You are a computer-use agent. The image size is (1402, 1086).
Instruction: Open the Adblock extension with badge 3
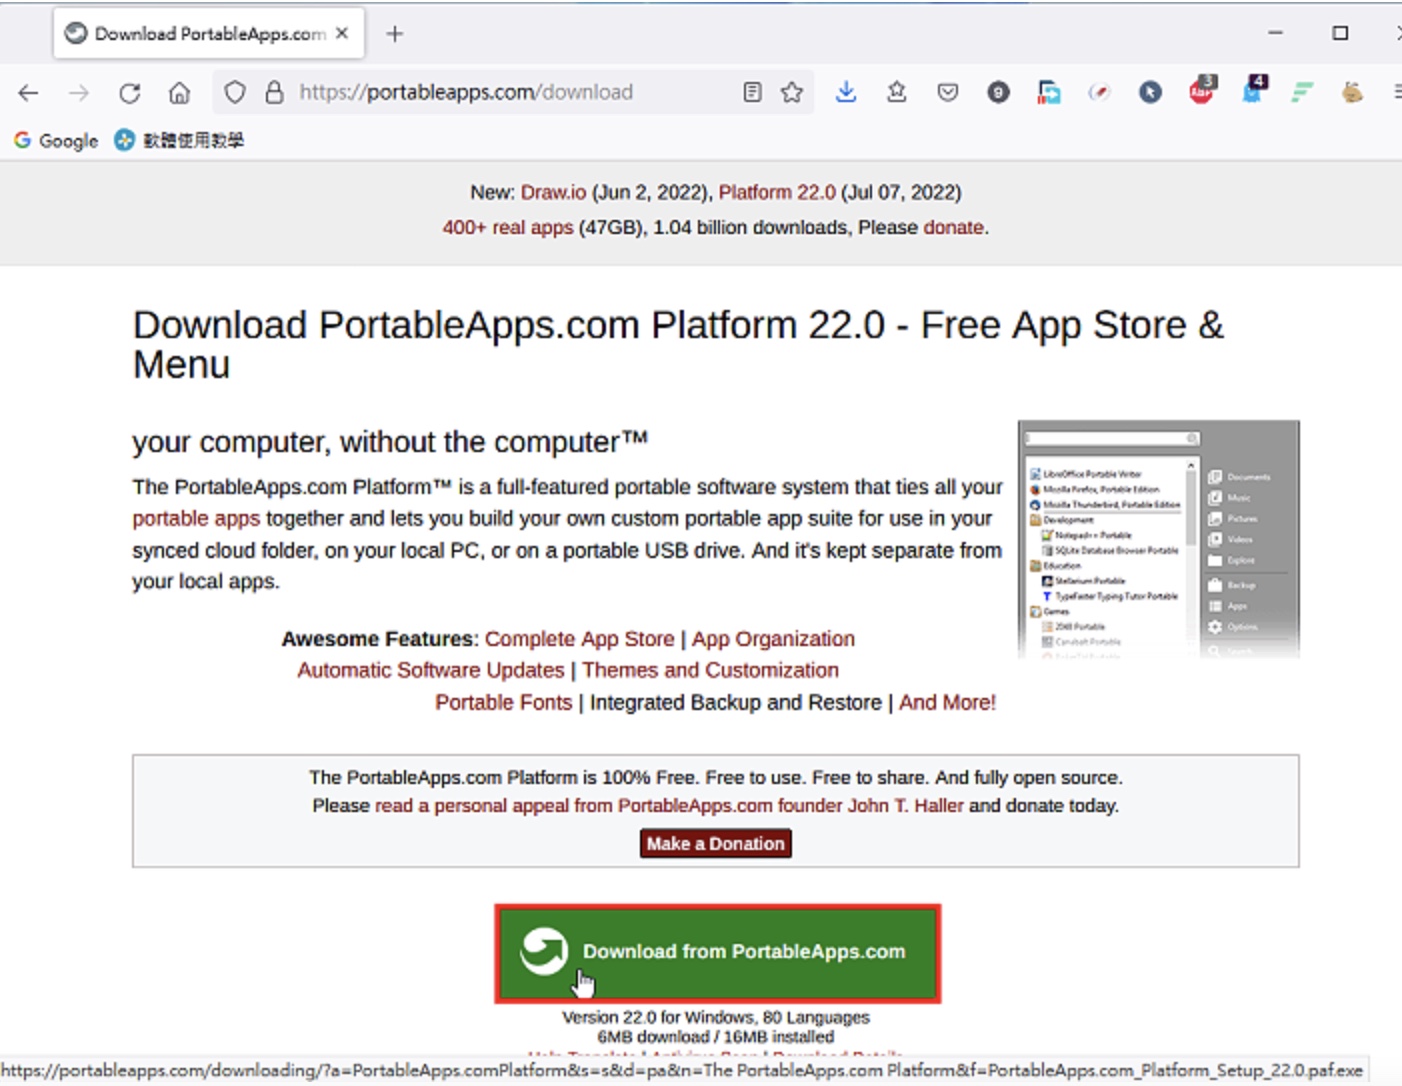1202,90
